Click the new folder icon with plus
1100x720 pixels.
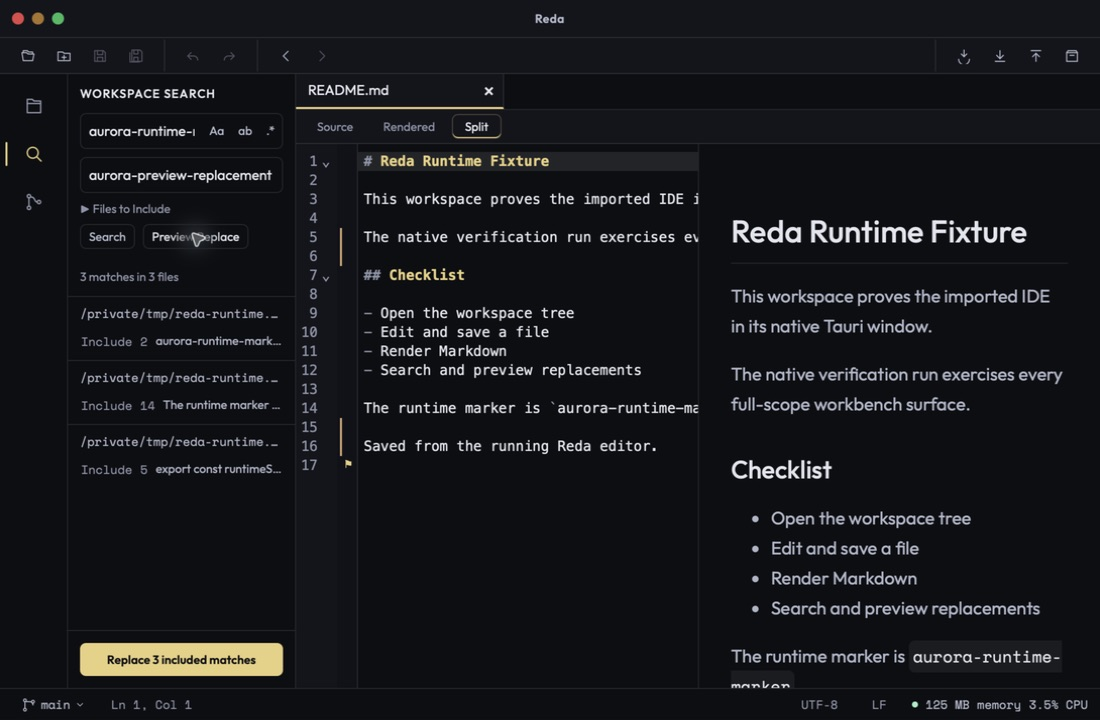pyautogui.click(x=64, y=56)
